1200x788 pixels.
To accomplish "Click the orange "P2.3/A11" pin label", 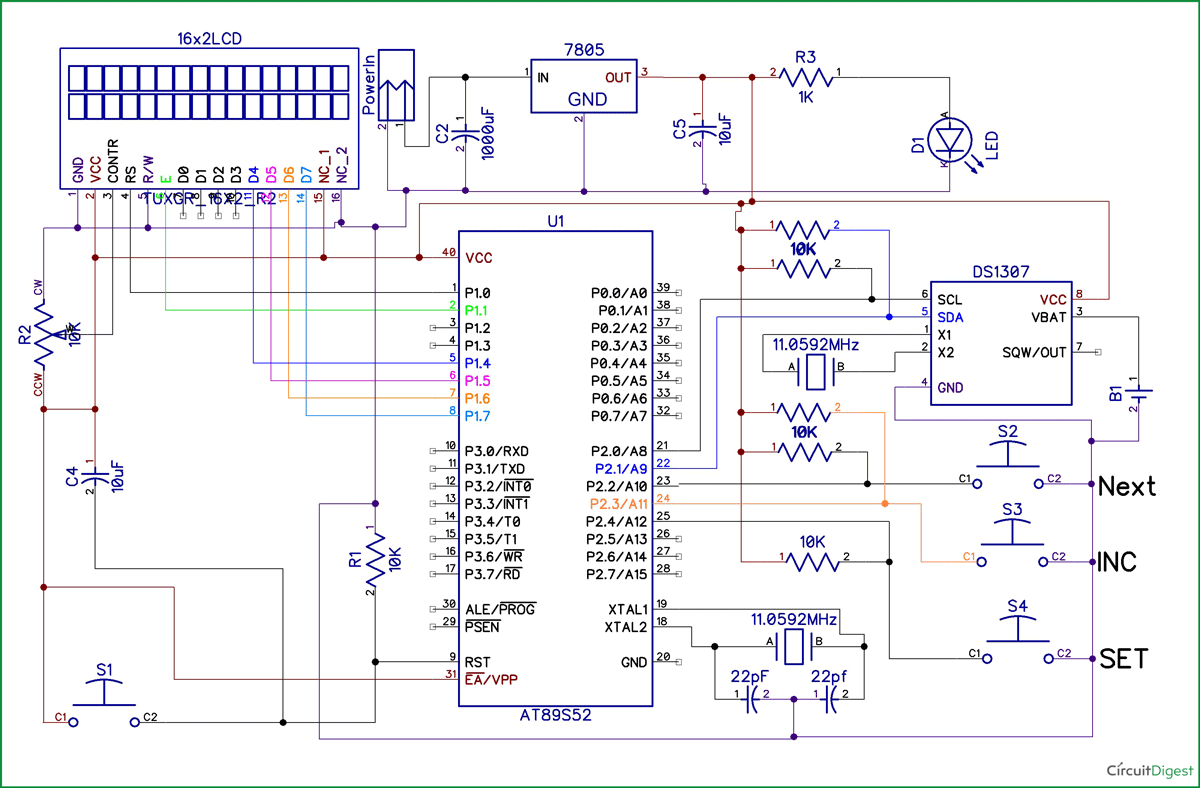I will pyautogui.click(x=619, y=503).
